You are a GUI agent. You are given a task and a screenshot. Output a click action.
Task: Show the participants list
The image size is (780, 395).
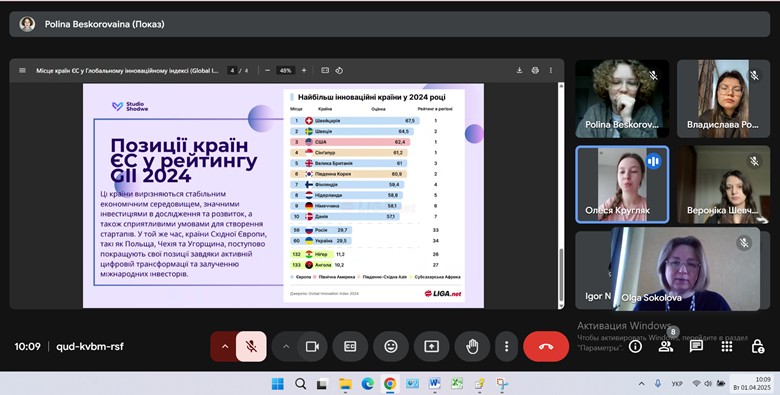click(666, 347)
